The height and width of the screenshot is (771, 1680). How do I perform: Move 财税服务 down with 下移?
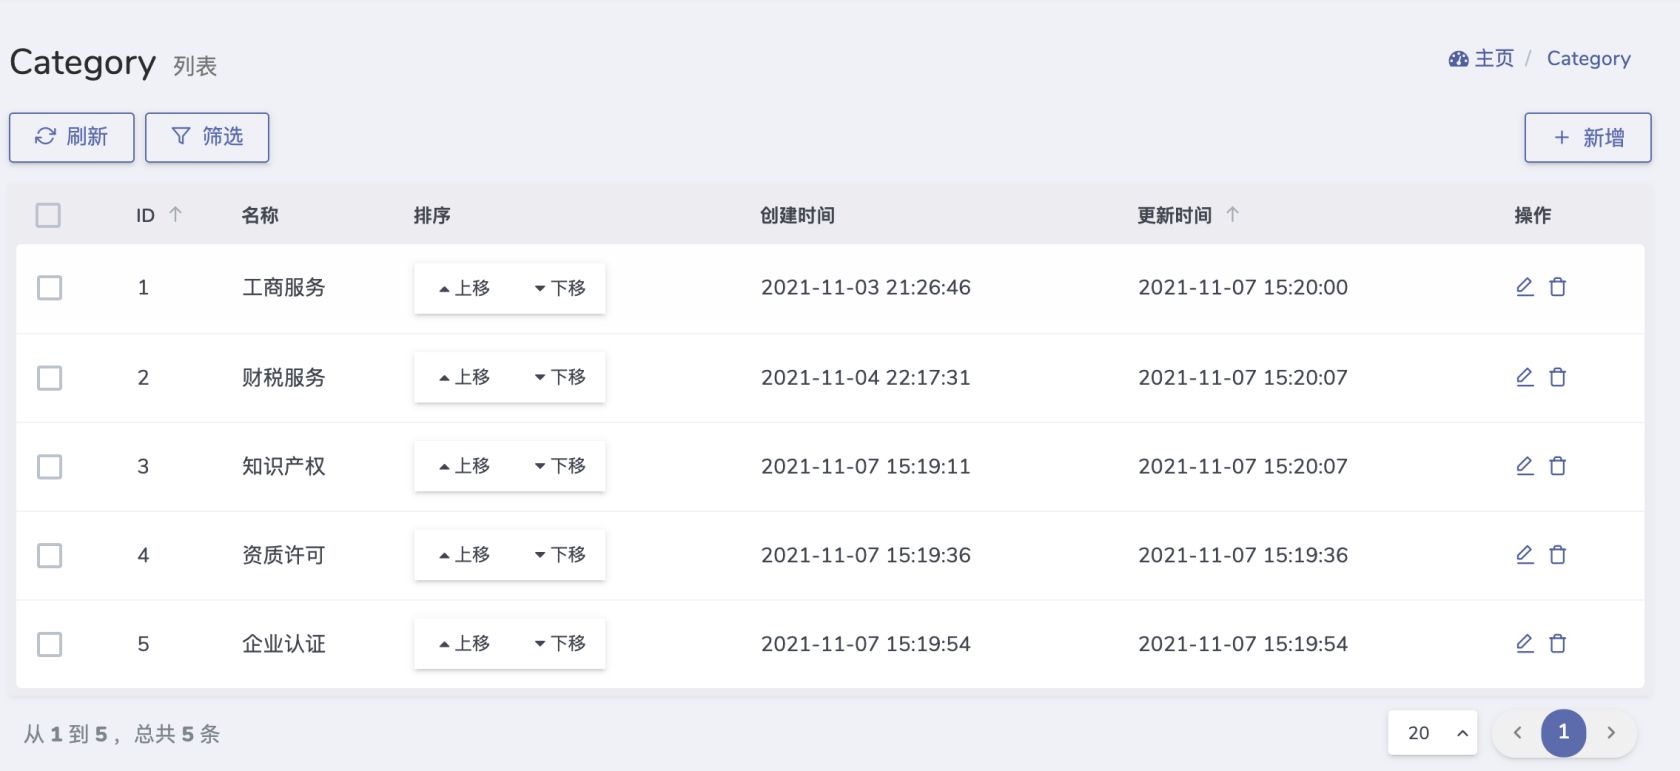[559, 377]
